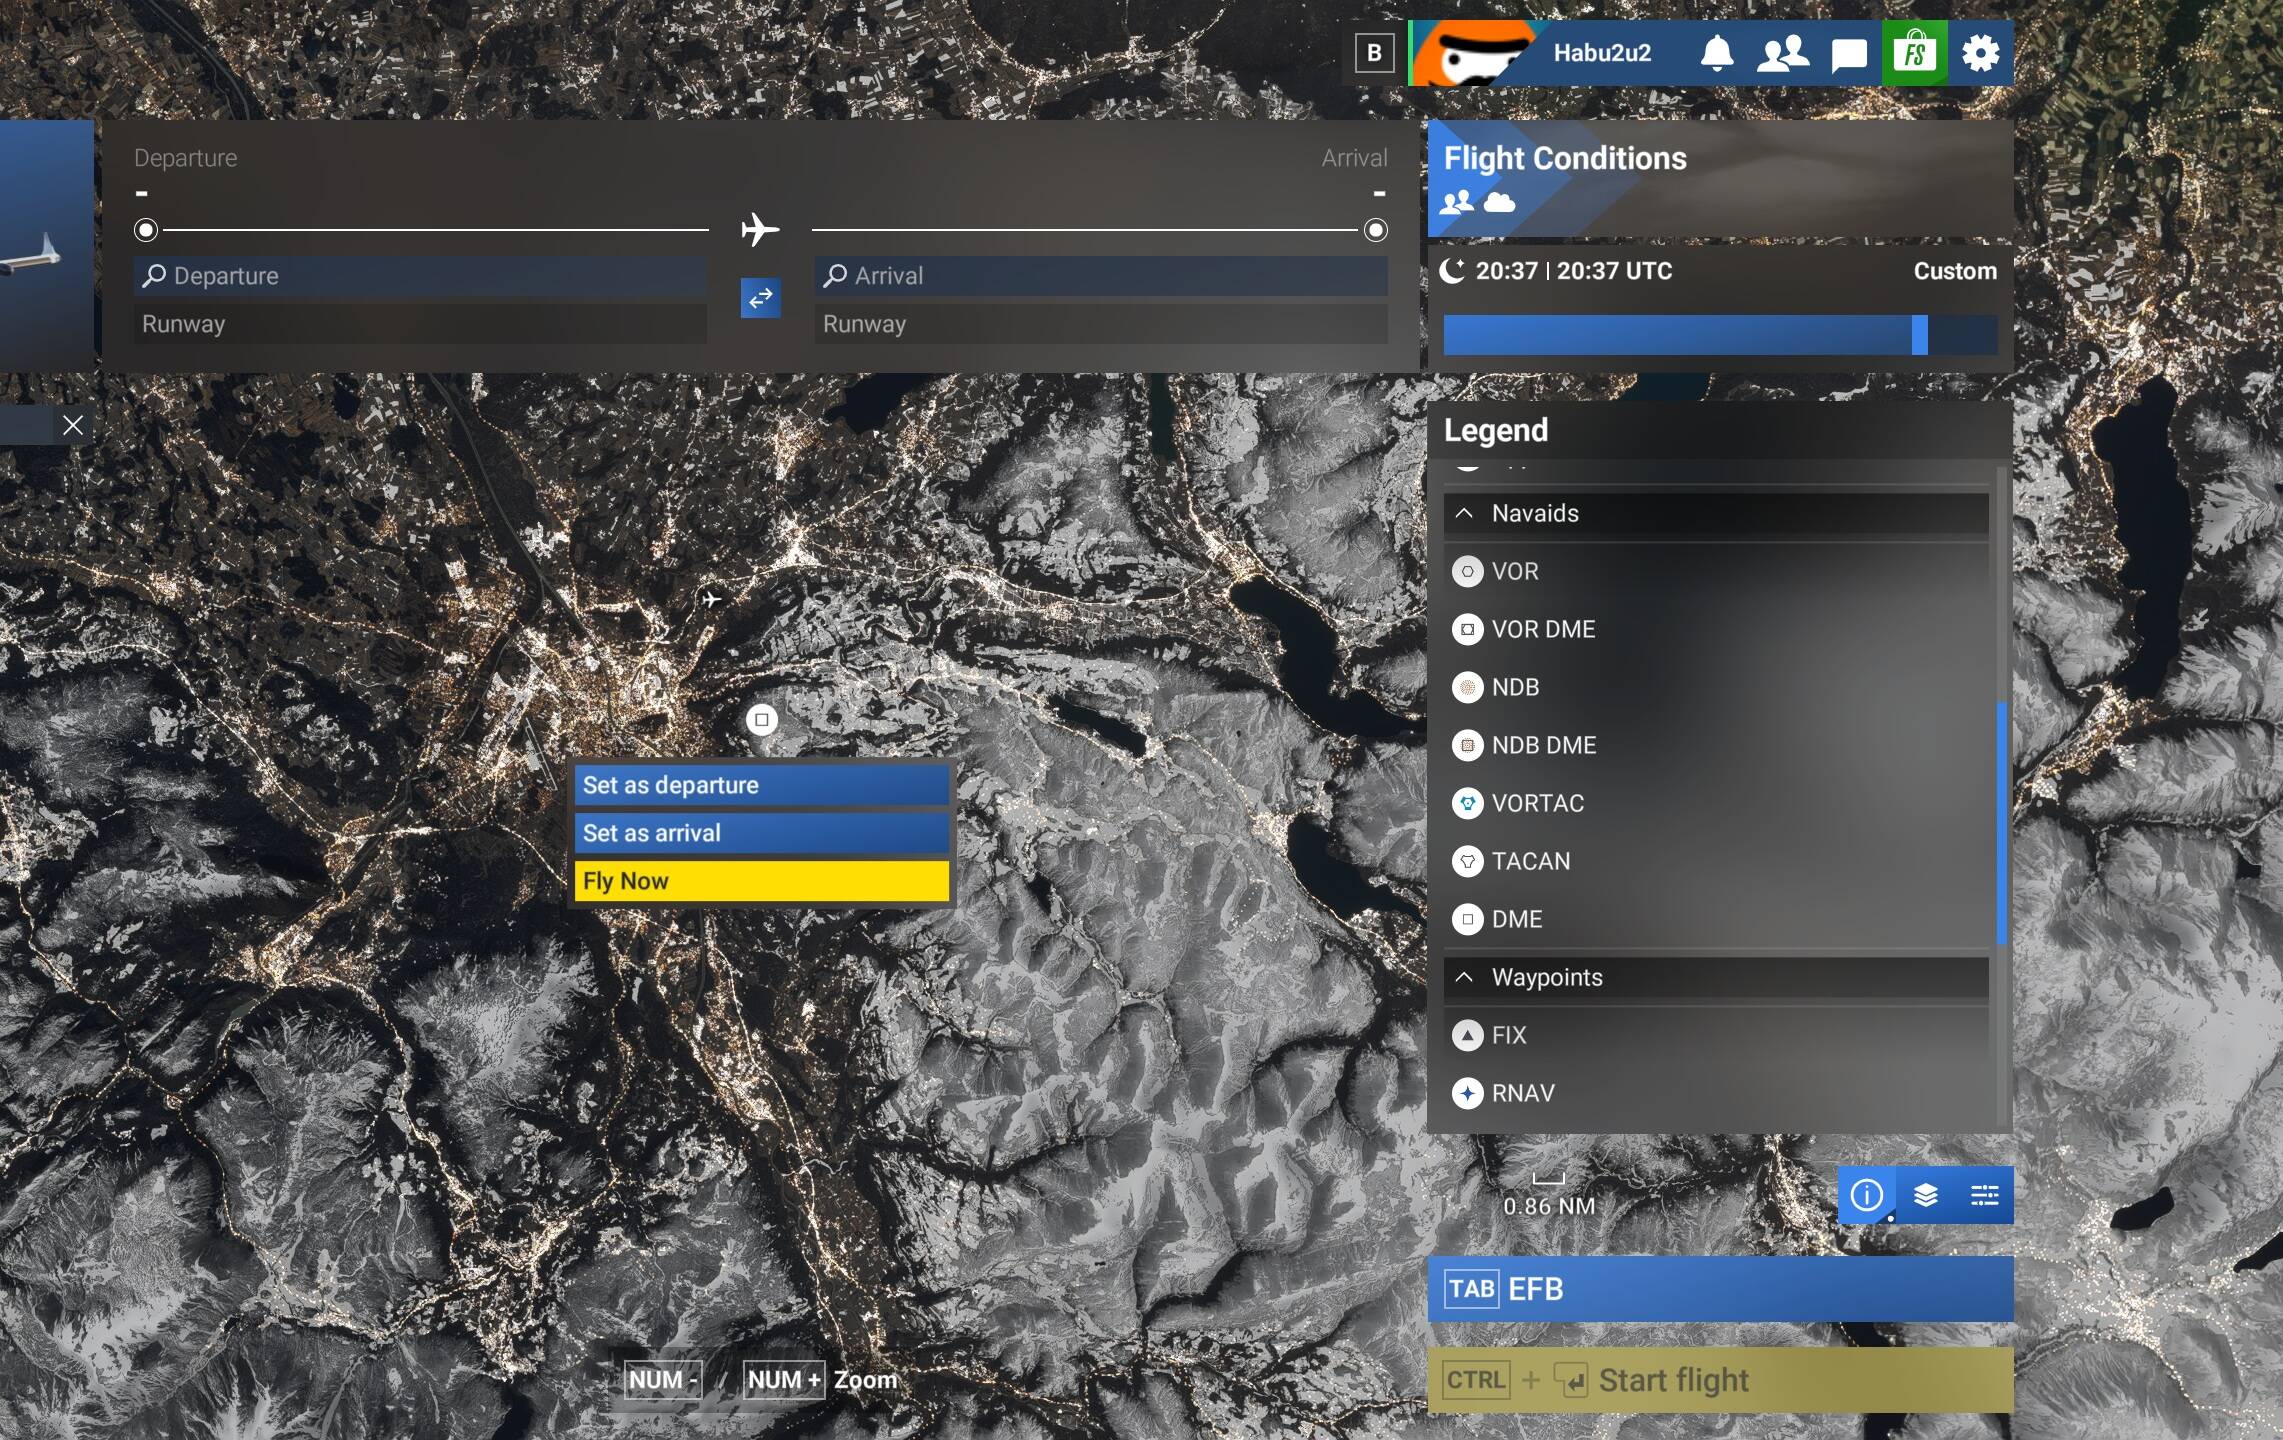Collapse the Navaids legend section
This screenshot has height=1440, width=2283.
point(1464,513)
